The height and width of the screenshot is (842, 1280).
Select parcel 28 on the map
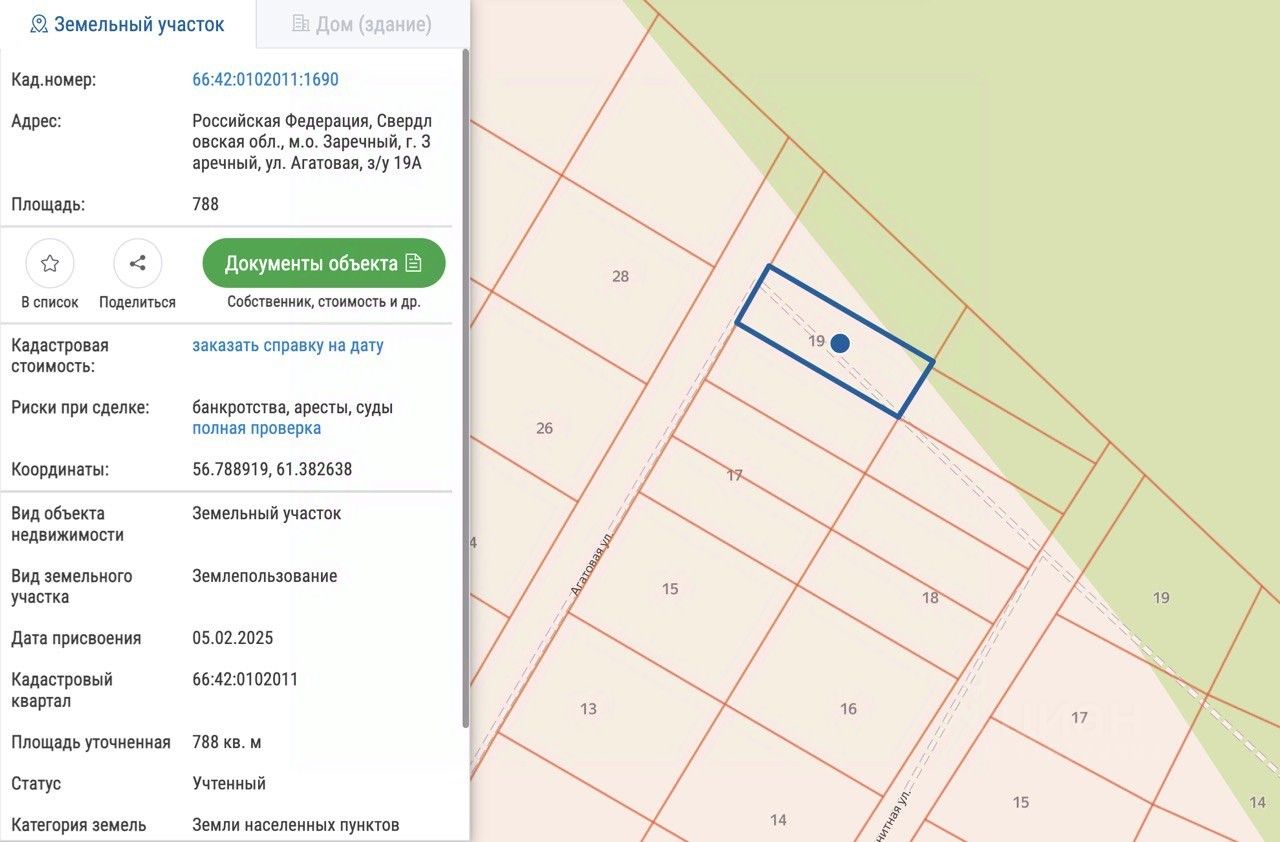(620, 276)
